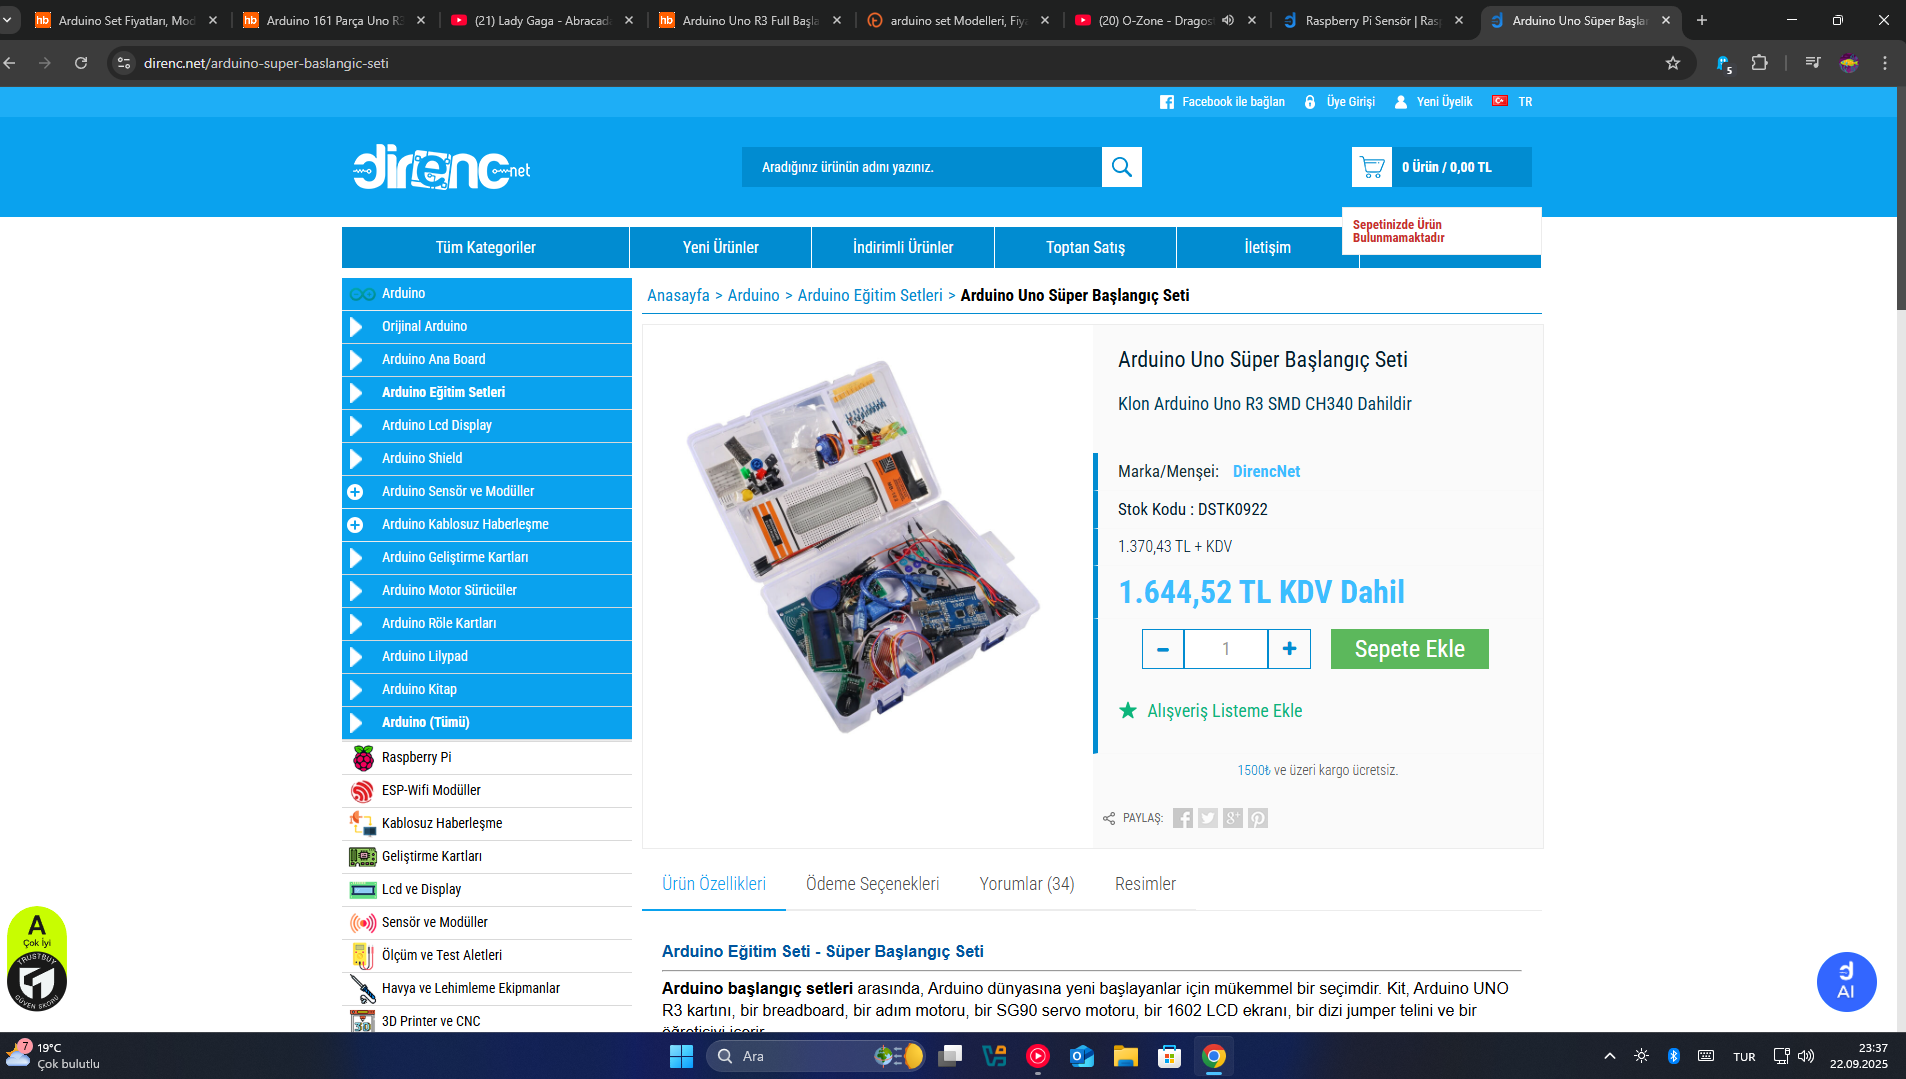Switch to Resimler tab
The image size is (1906, 1079).
pyautogui.click(x=1145, y=884)
